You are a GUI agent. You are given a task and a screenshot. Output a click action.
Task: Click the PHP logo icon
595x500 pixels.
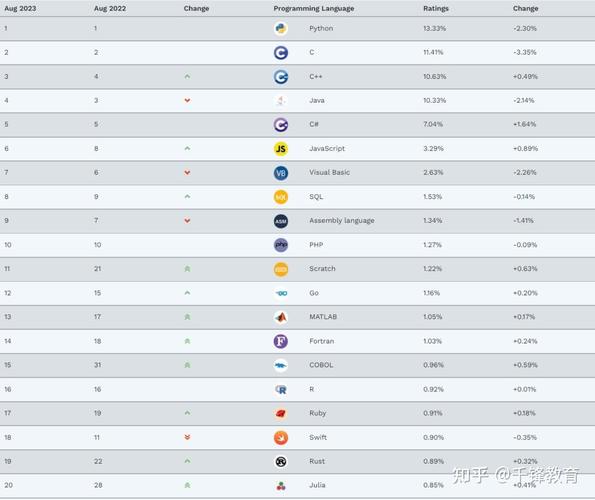point(281,245)
